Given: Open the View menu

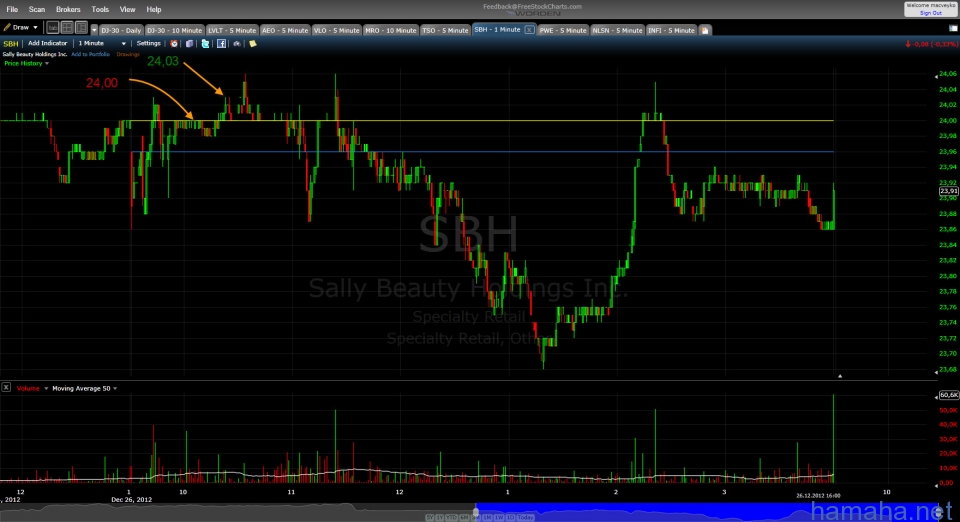Looking at the screenshot, I should click(127, 9).
